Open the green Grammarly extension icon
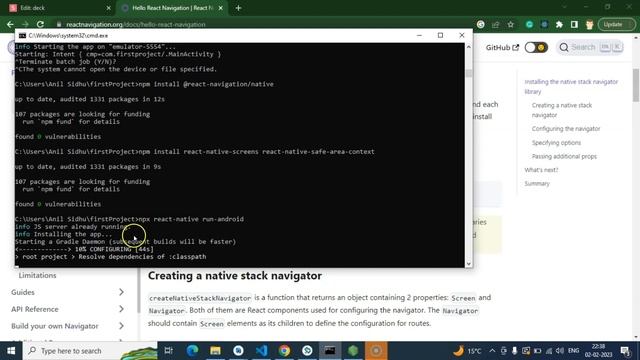640x360 pixels. pos(529,24)
